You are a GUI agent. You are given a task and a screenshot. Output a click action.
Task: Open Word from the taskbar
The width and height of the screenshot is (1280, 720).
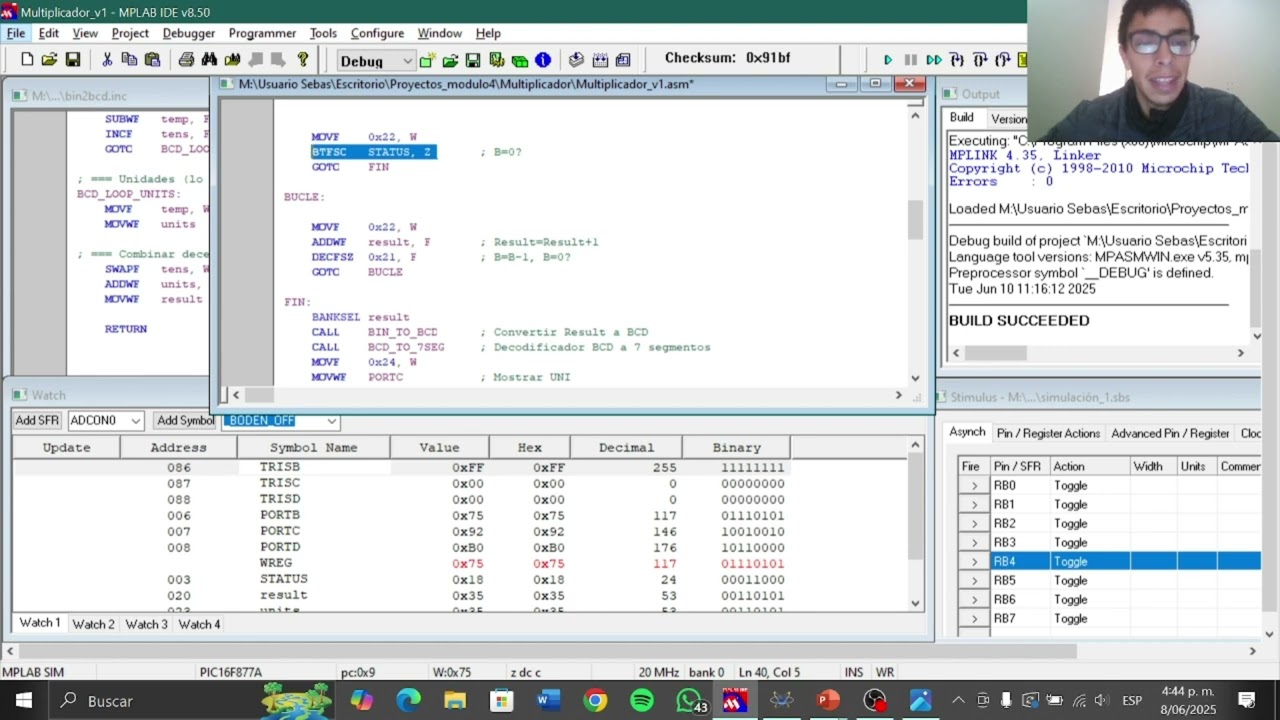(x=548, y=700)
